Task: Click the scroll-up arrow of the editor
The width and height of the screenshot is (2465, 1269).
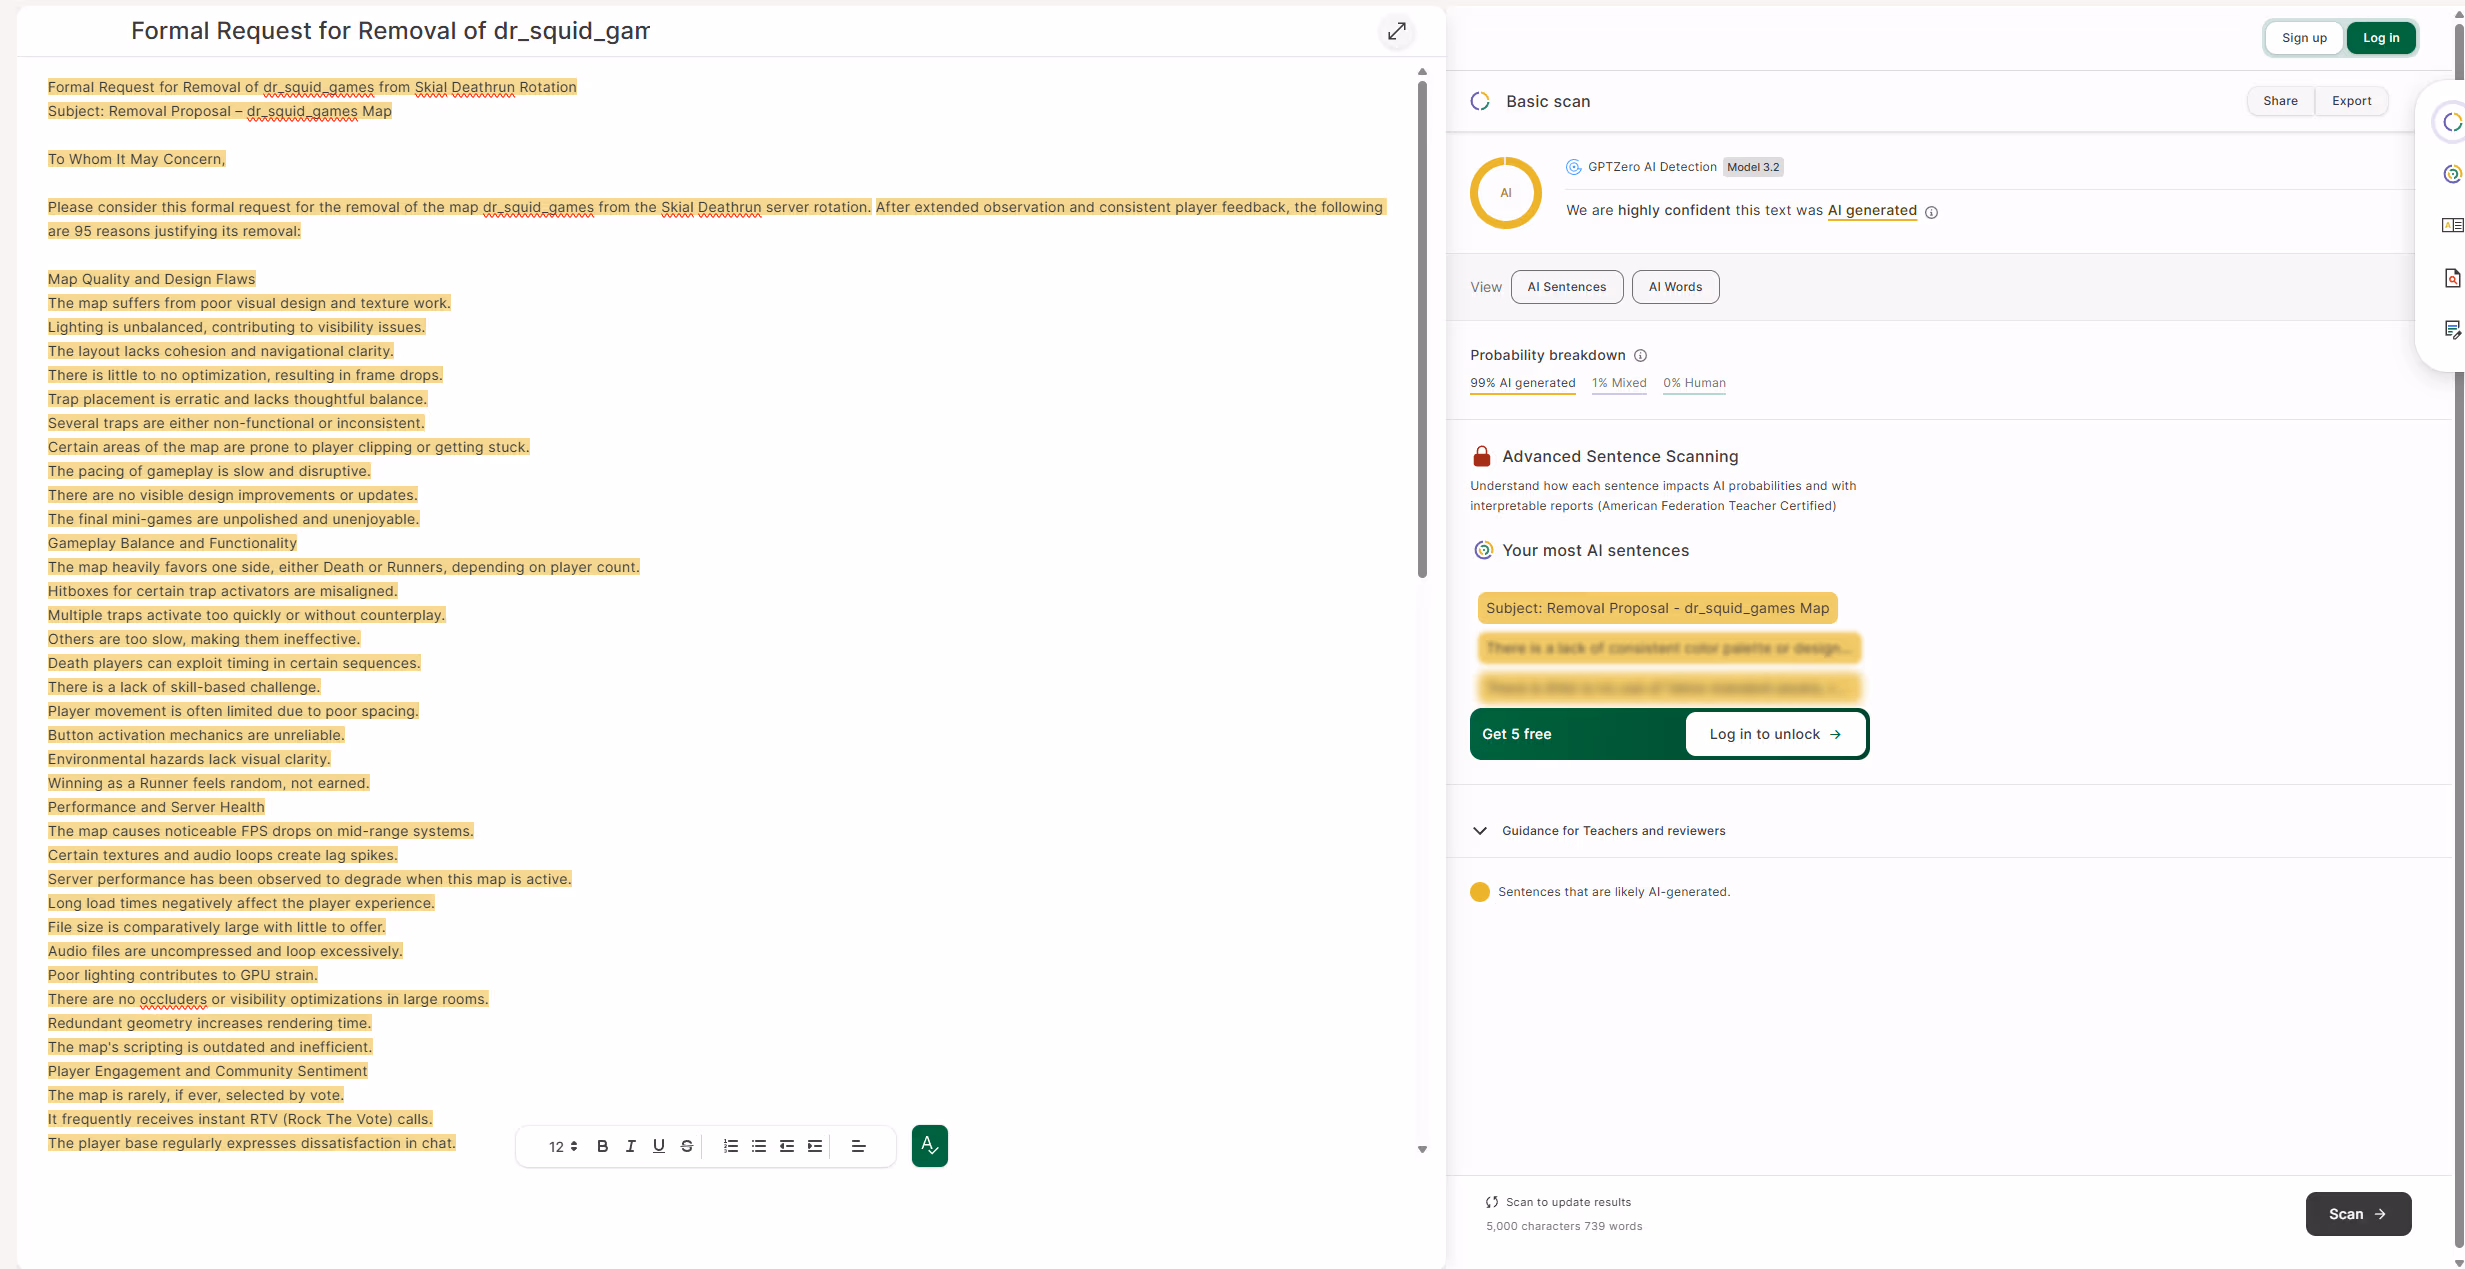Action: [x=1422, y=72]
